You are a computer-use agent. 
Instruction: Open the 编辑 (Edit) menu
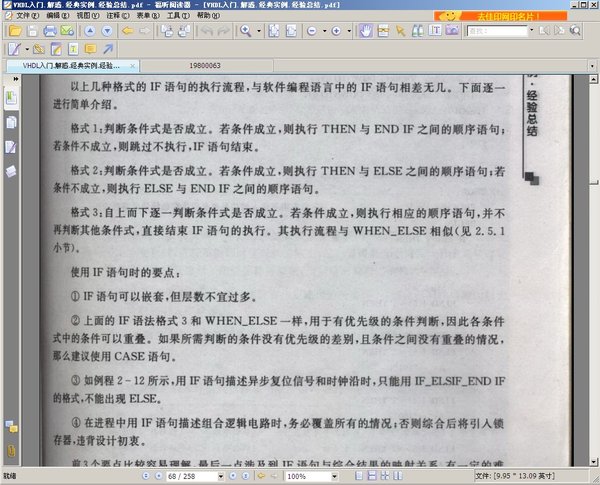tap(57, 16)
